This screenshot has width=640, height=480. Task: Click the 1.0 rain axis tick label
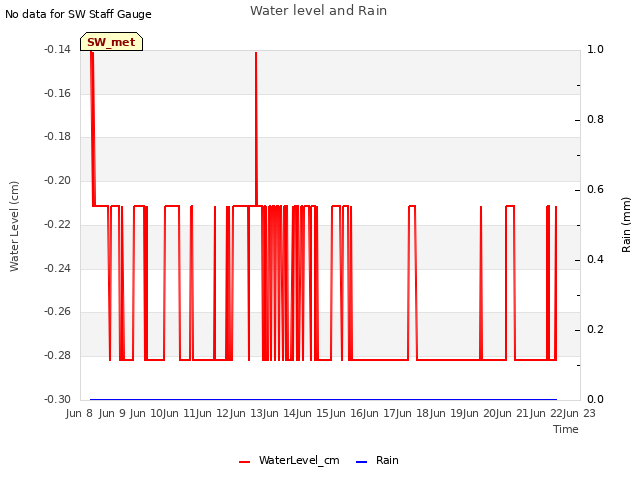595,49
